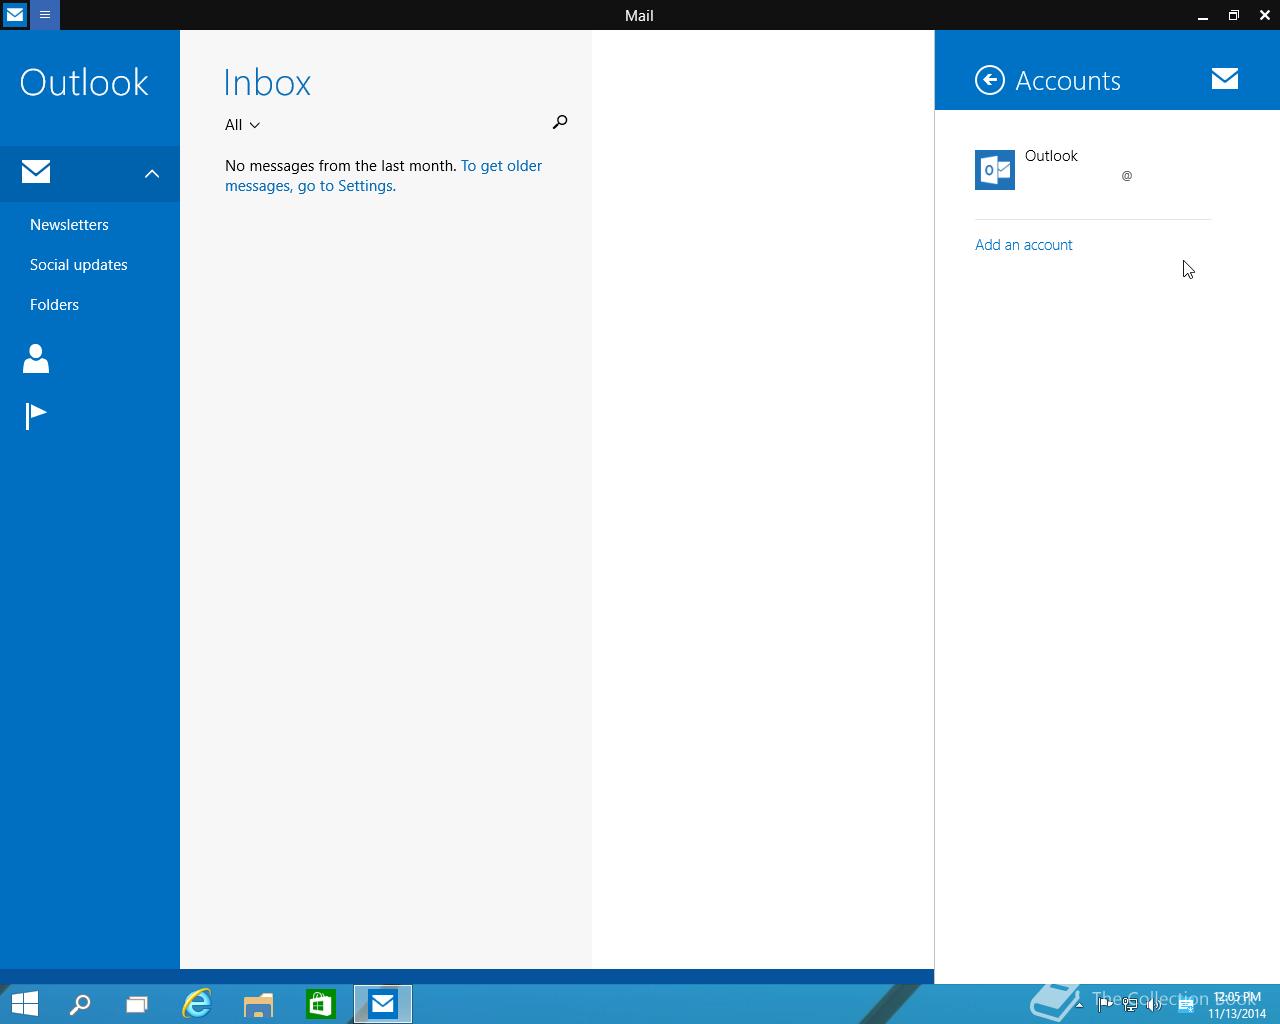Launch Internet Explorer from the taskbar
The height and width of the screenshot is (1024, 1280).
click(x=197, y=1004)
